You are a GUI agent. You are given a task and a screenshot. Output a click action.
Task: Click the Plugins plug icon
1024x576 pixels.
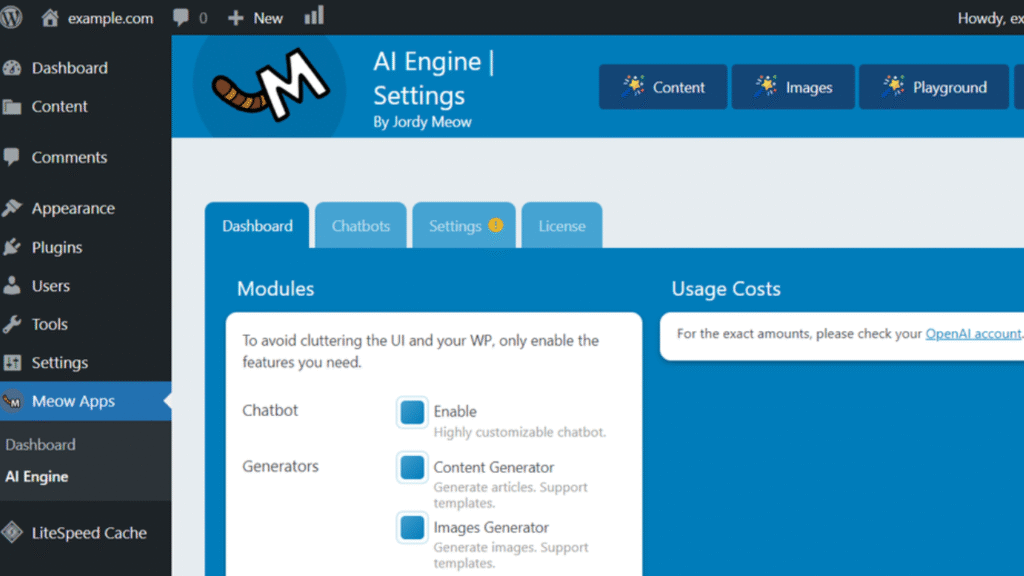(x=12, y=247)
